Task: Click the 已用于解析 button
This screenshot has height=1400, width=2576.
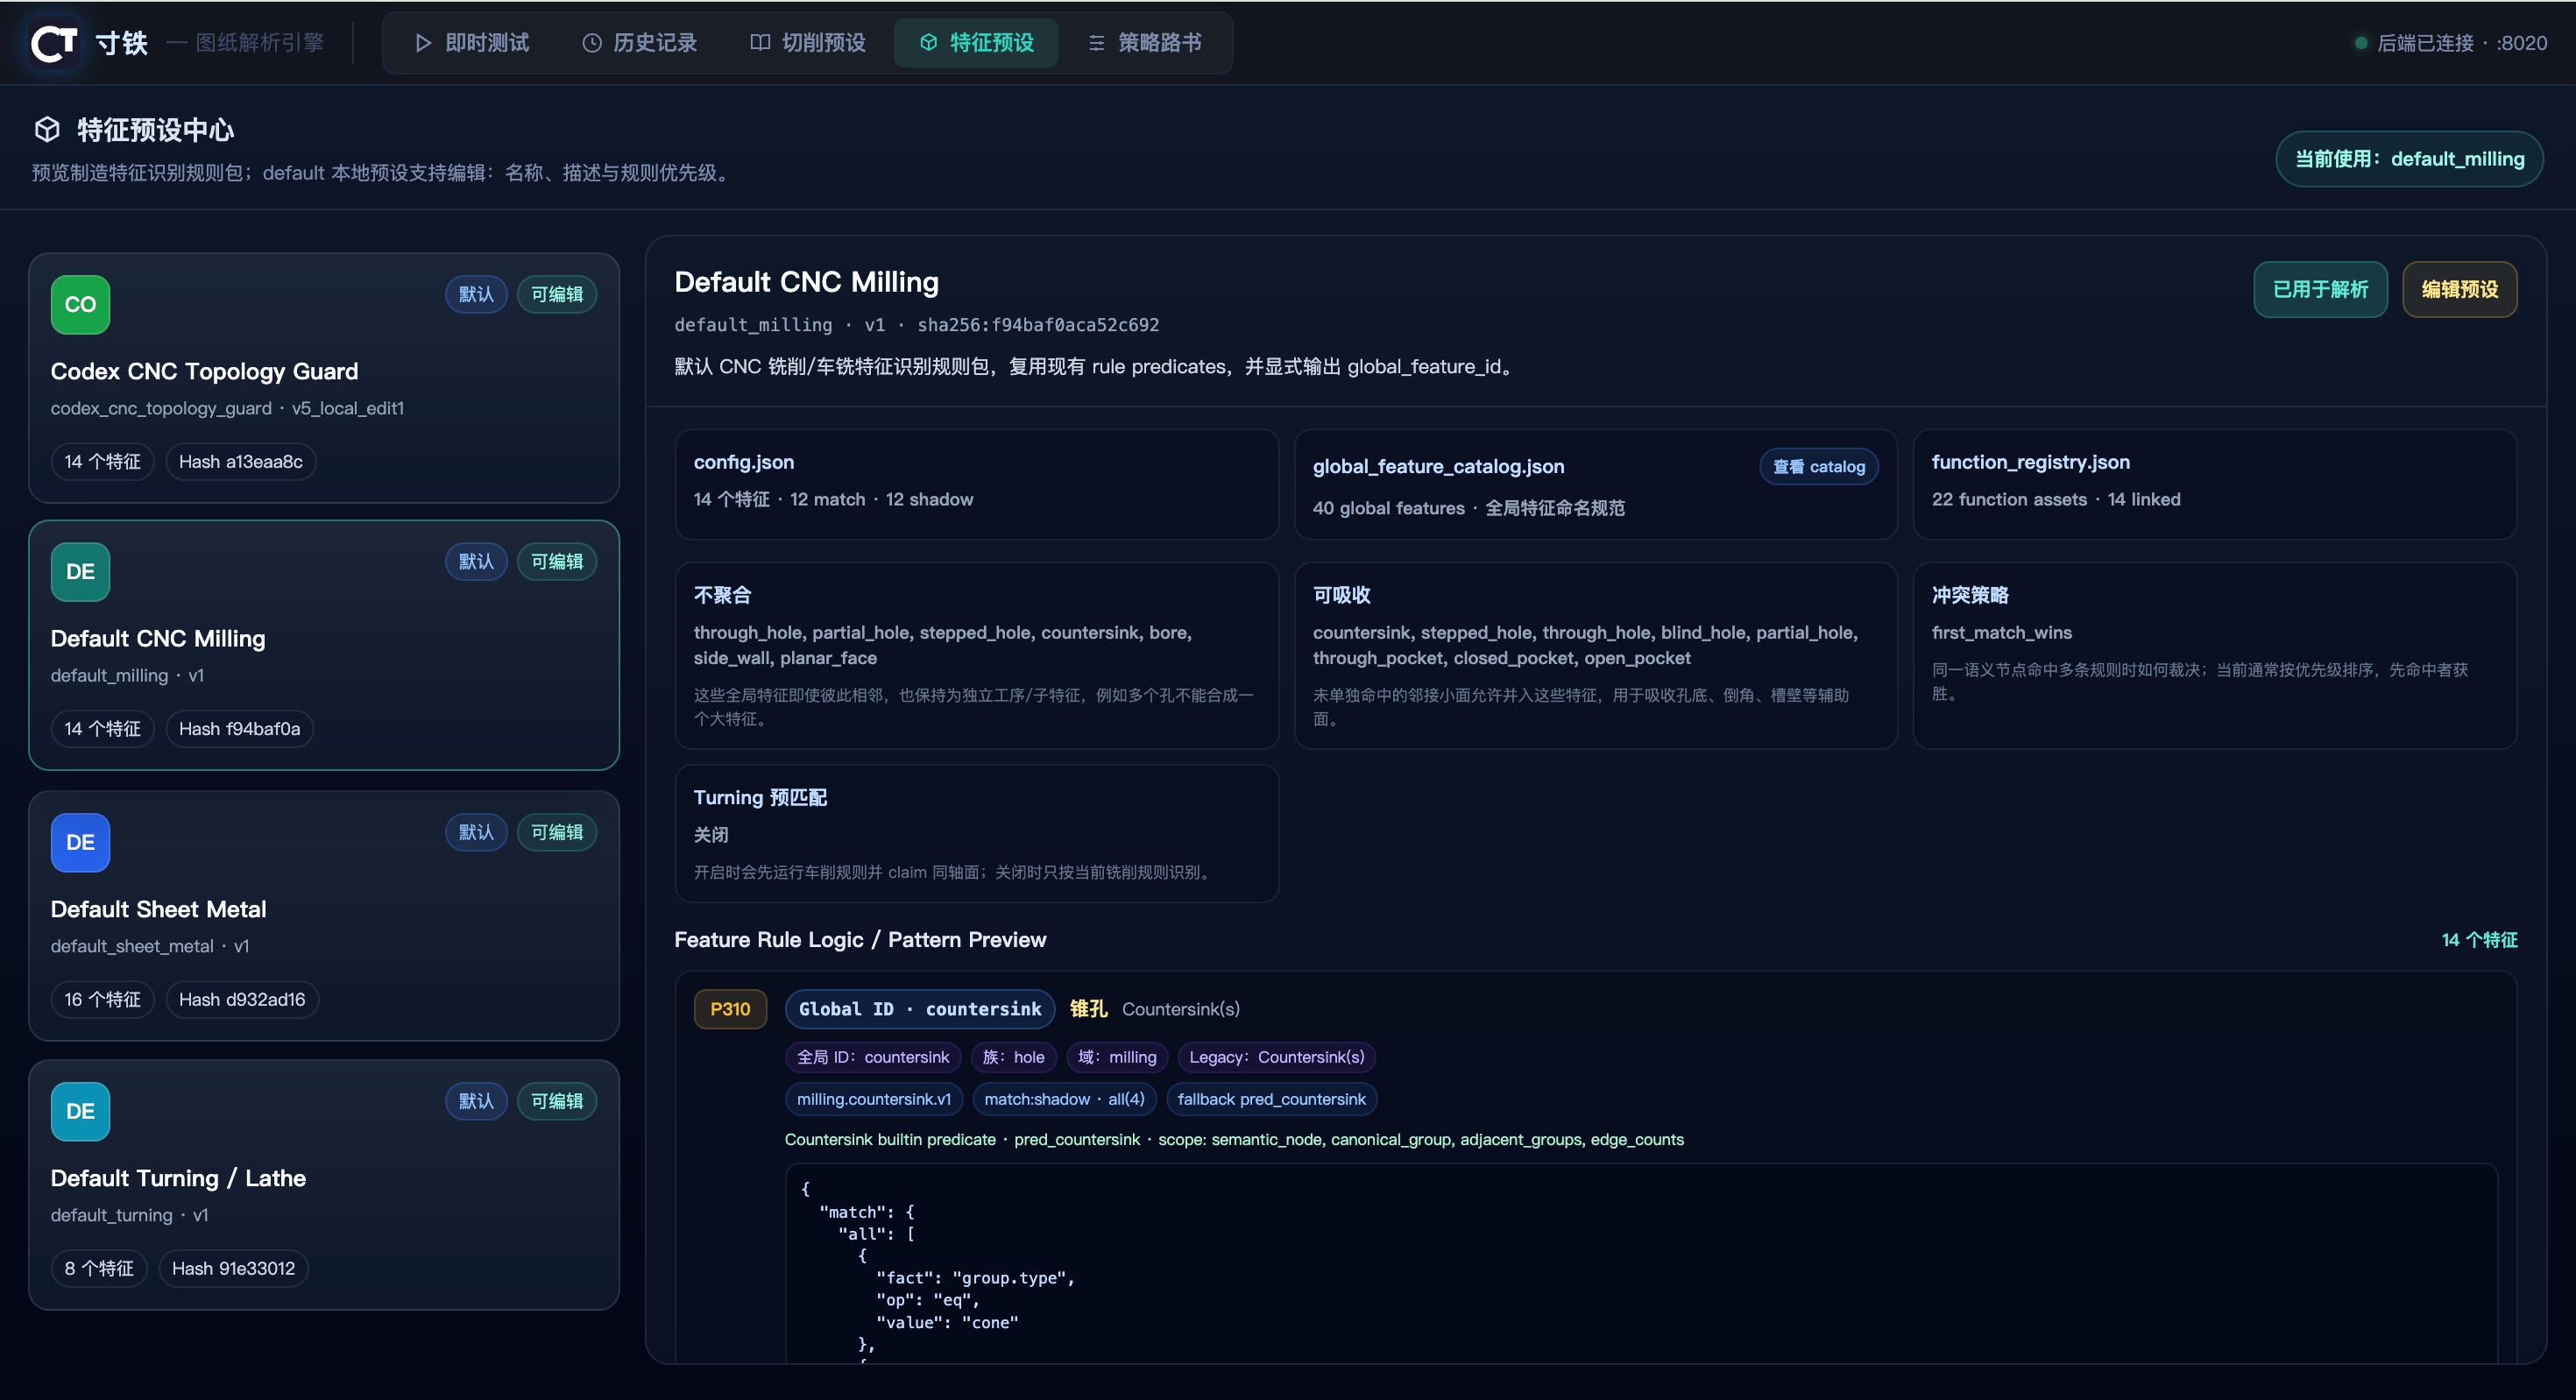Action: point(2320,290)
